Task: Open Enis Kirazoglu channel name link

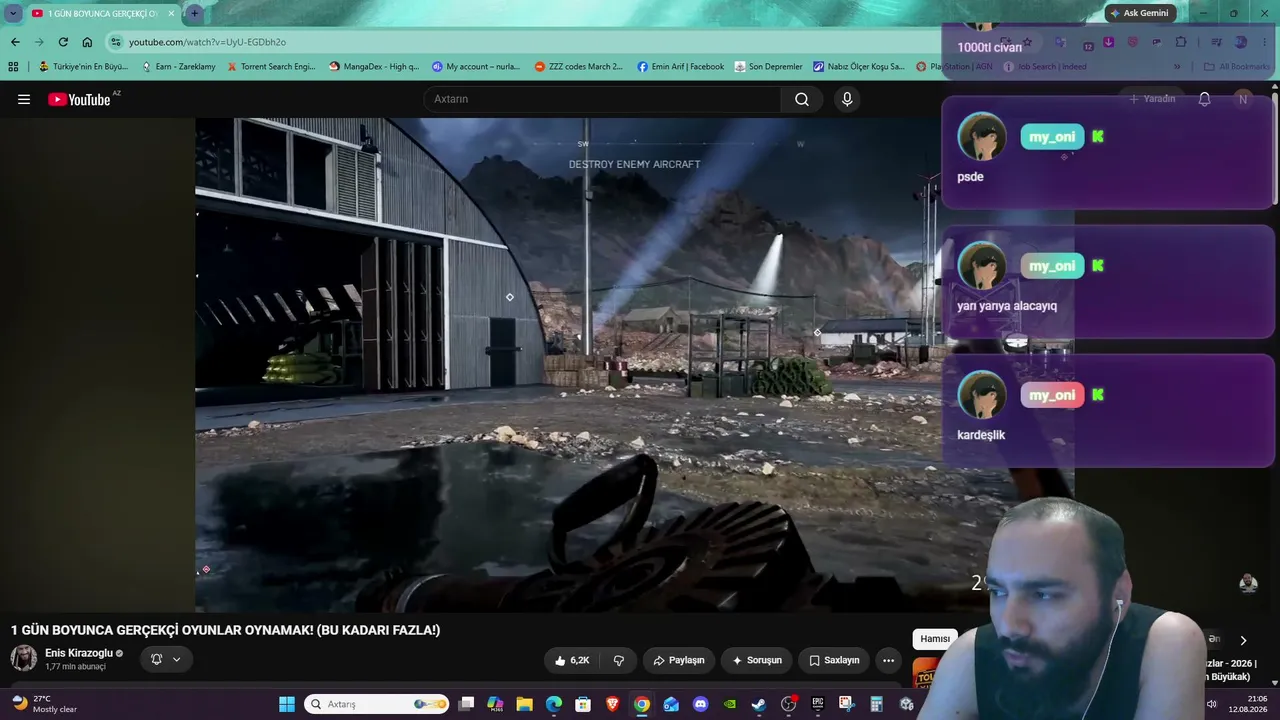Action: [x=79, y=653]
